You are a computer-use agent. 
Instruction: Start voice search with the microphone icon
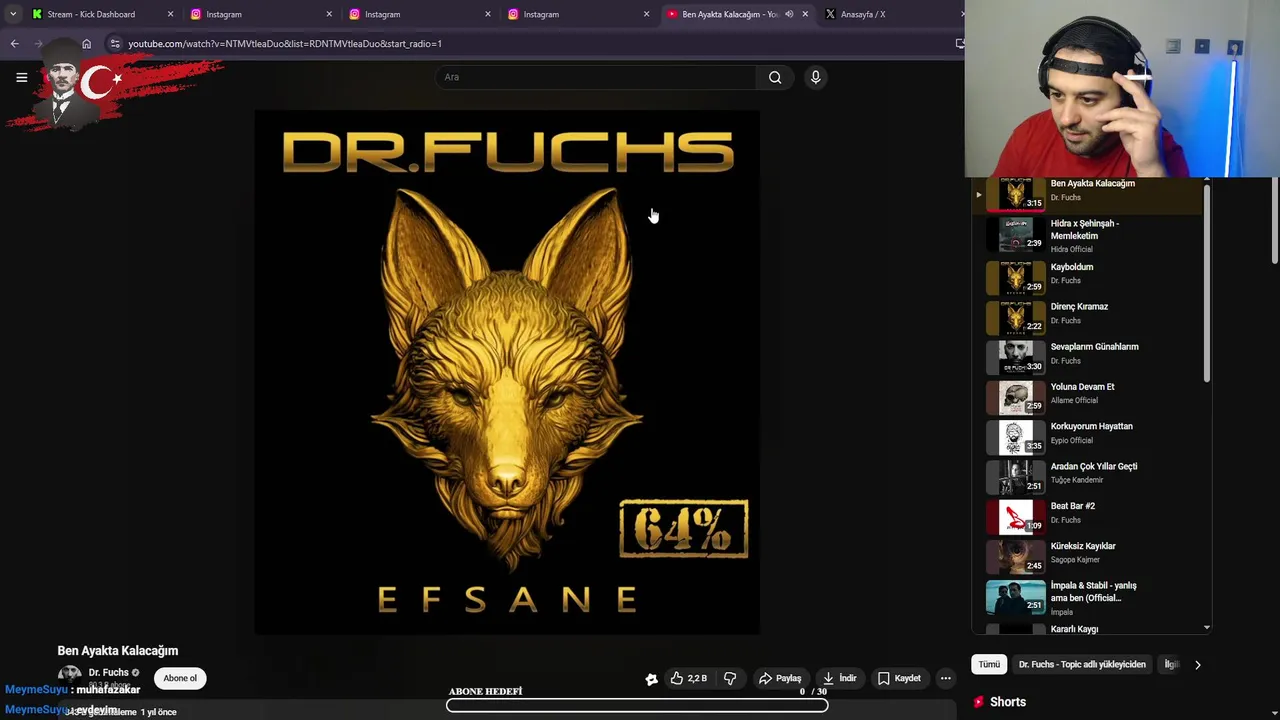coord(815,77)
